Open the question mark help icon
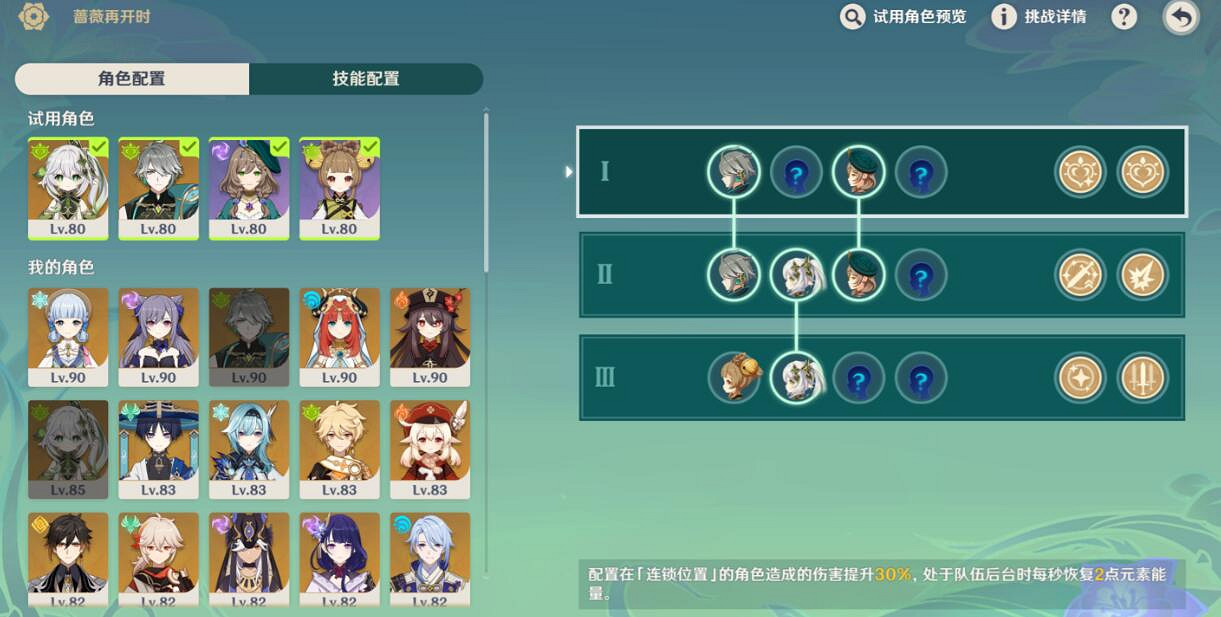The height and width of the screenshot is (617, 1221). point(1125,17)
